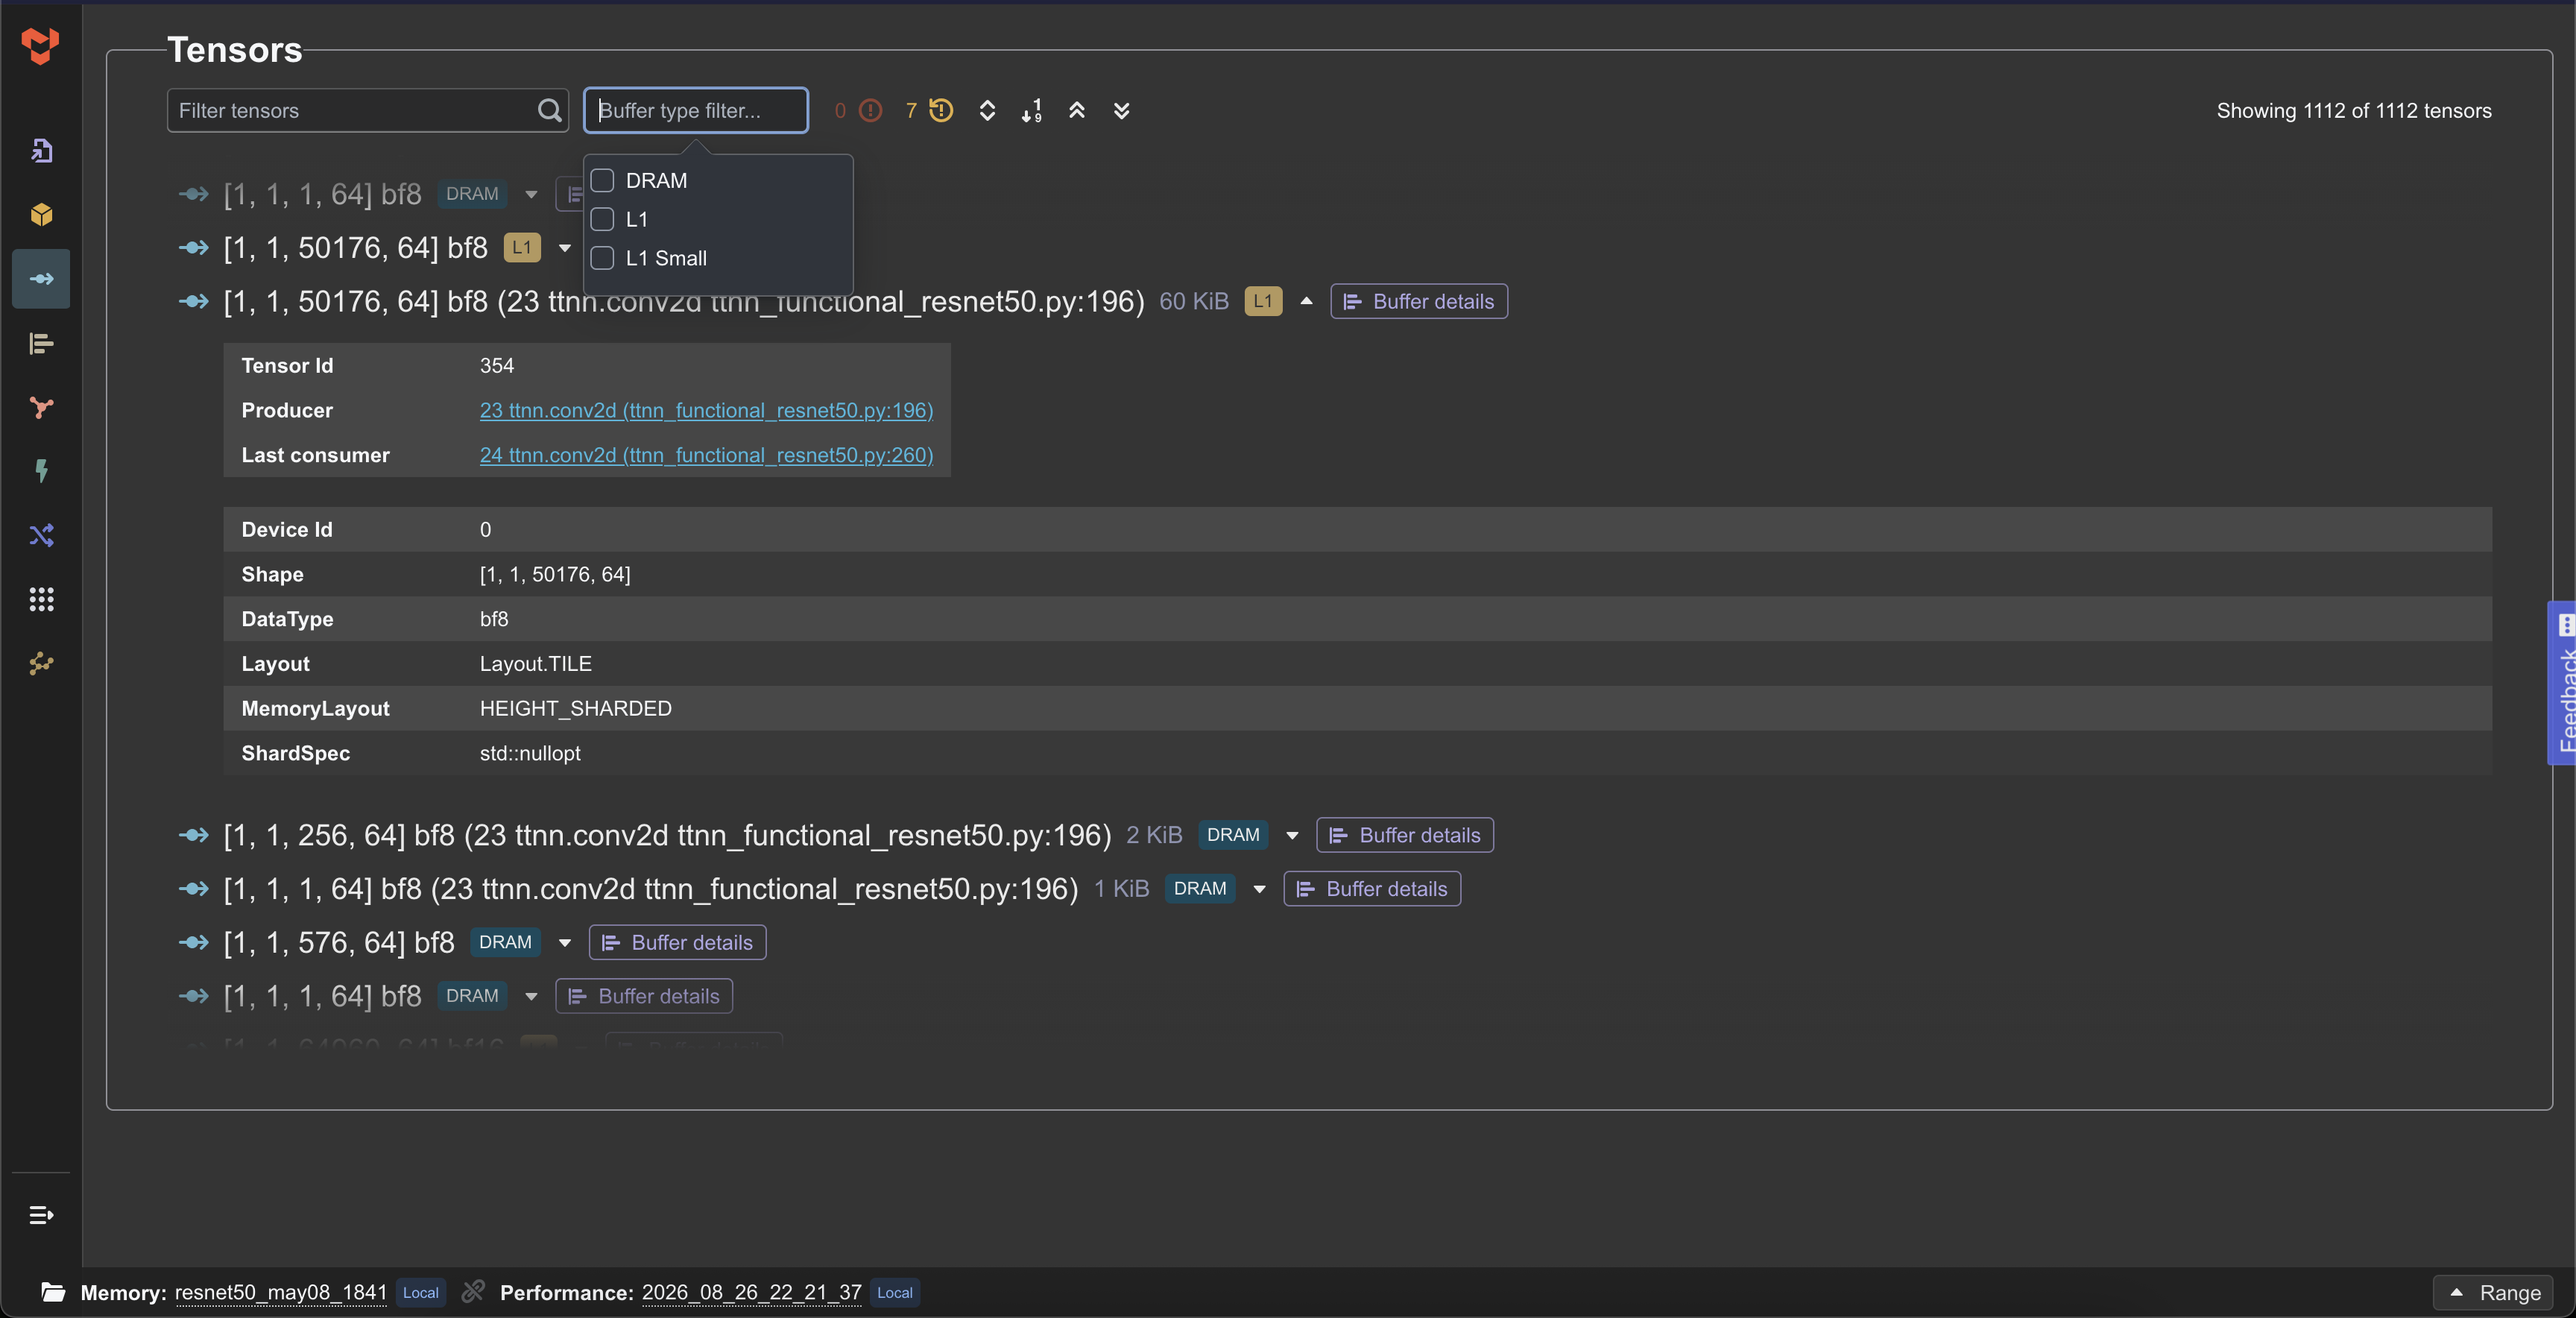Click the yellow late-deallocation icon next to 7
2576x1318 pixels.
[x=941, y=110]
